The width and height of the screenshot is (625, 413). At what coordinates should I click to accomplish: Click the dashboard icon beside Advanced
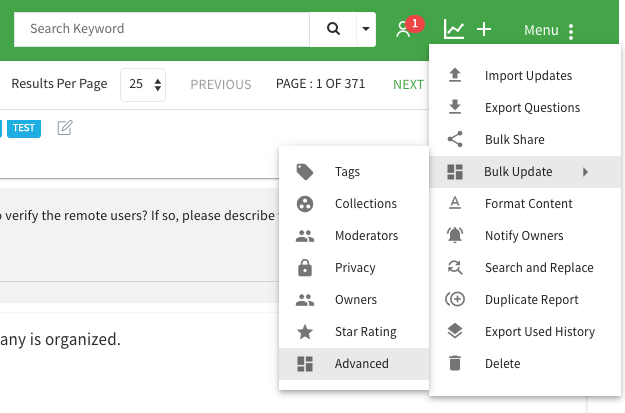pyautogui.click(x=305, y=364)
